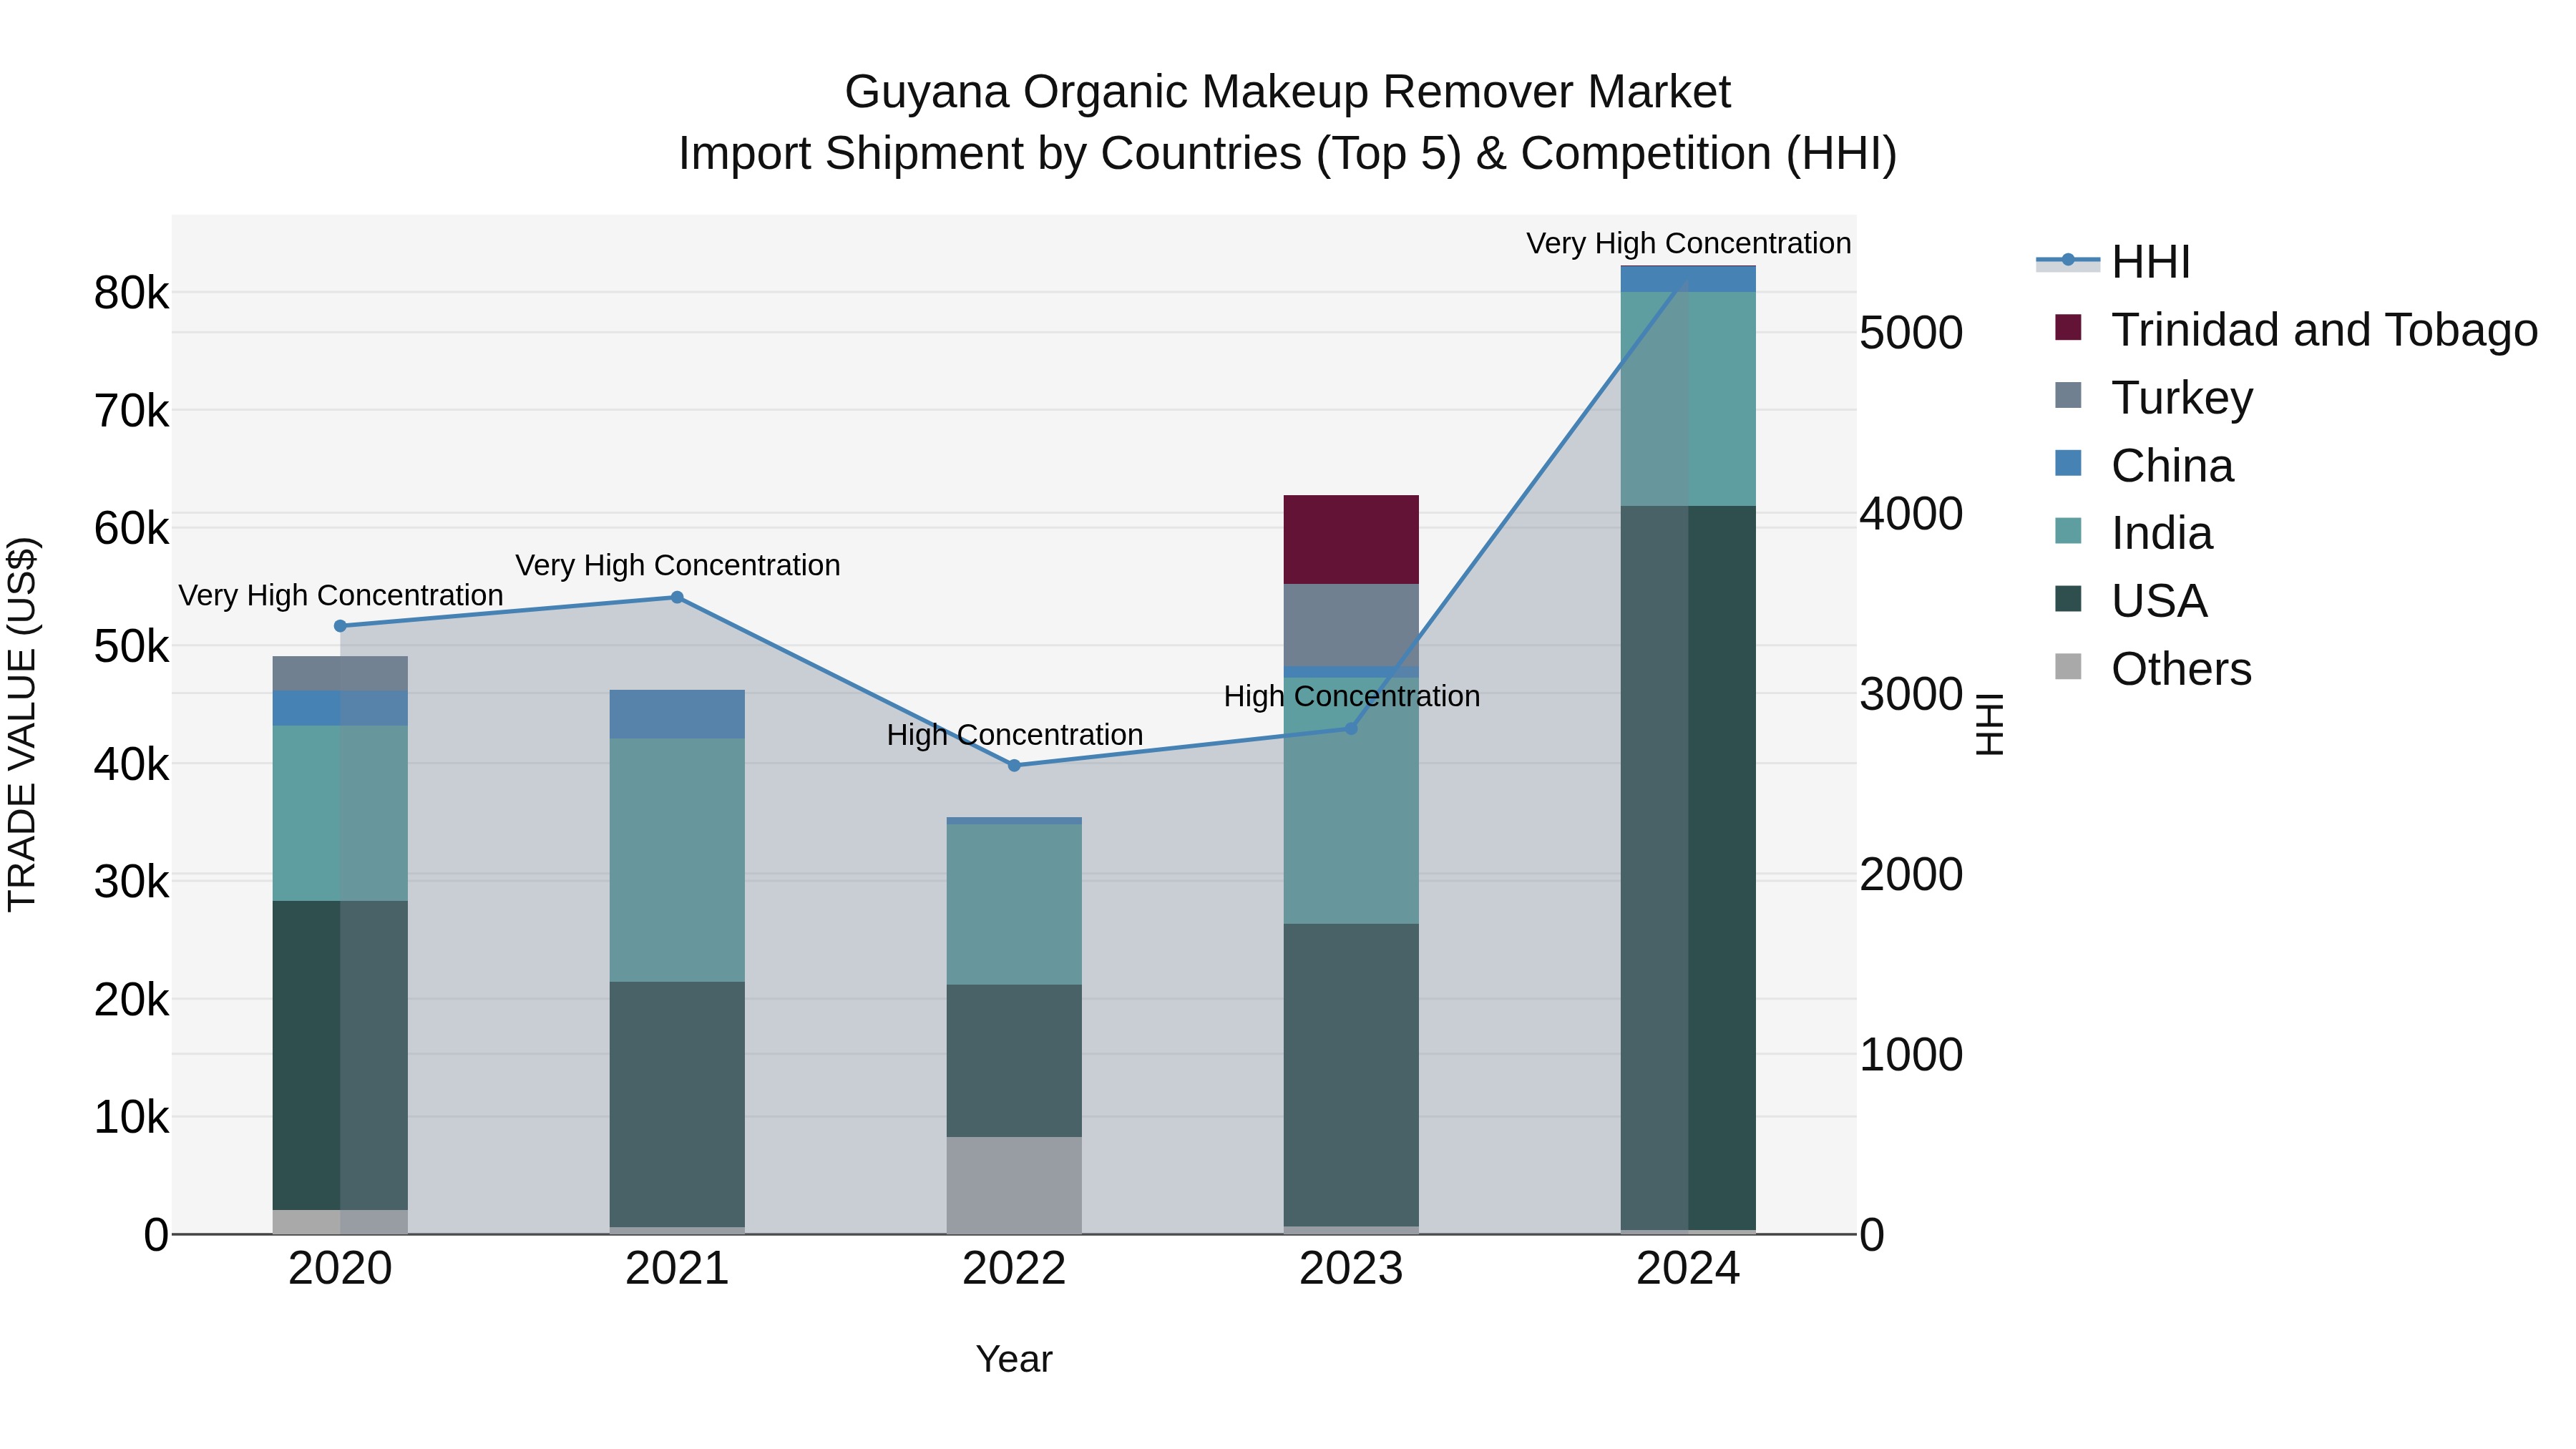This screenshot has width=2576, height=1449.
Task: Click the 3000 HHI axis tick label
Action: 1911,694
